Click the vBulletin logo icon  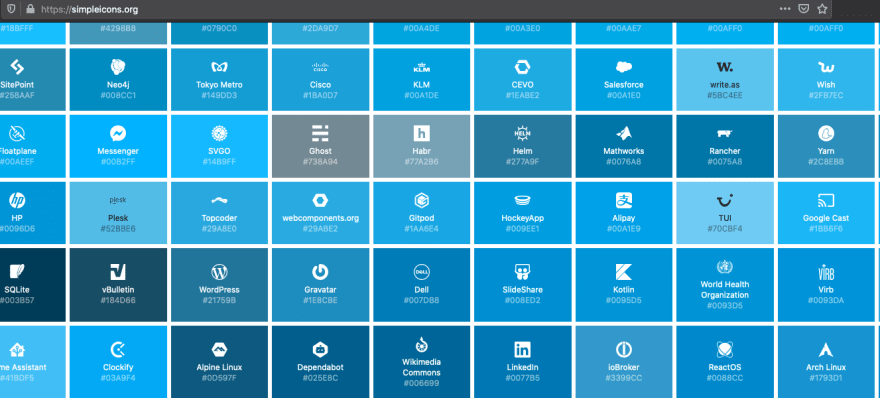point(118,272)
